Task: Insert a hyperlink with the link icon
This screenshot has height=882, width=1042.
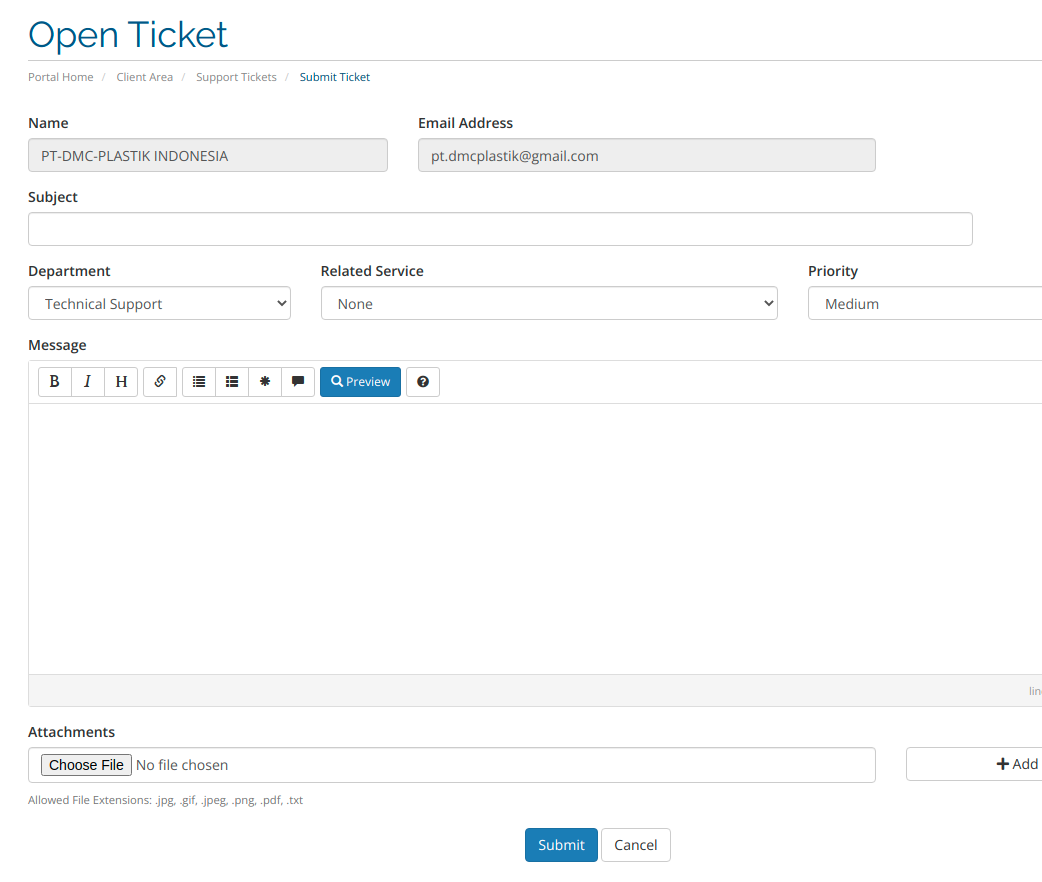Action: [x=160, y=382]
